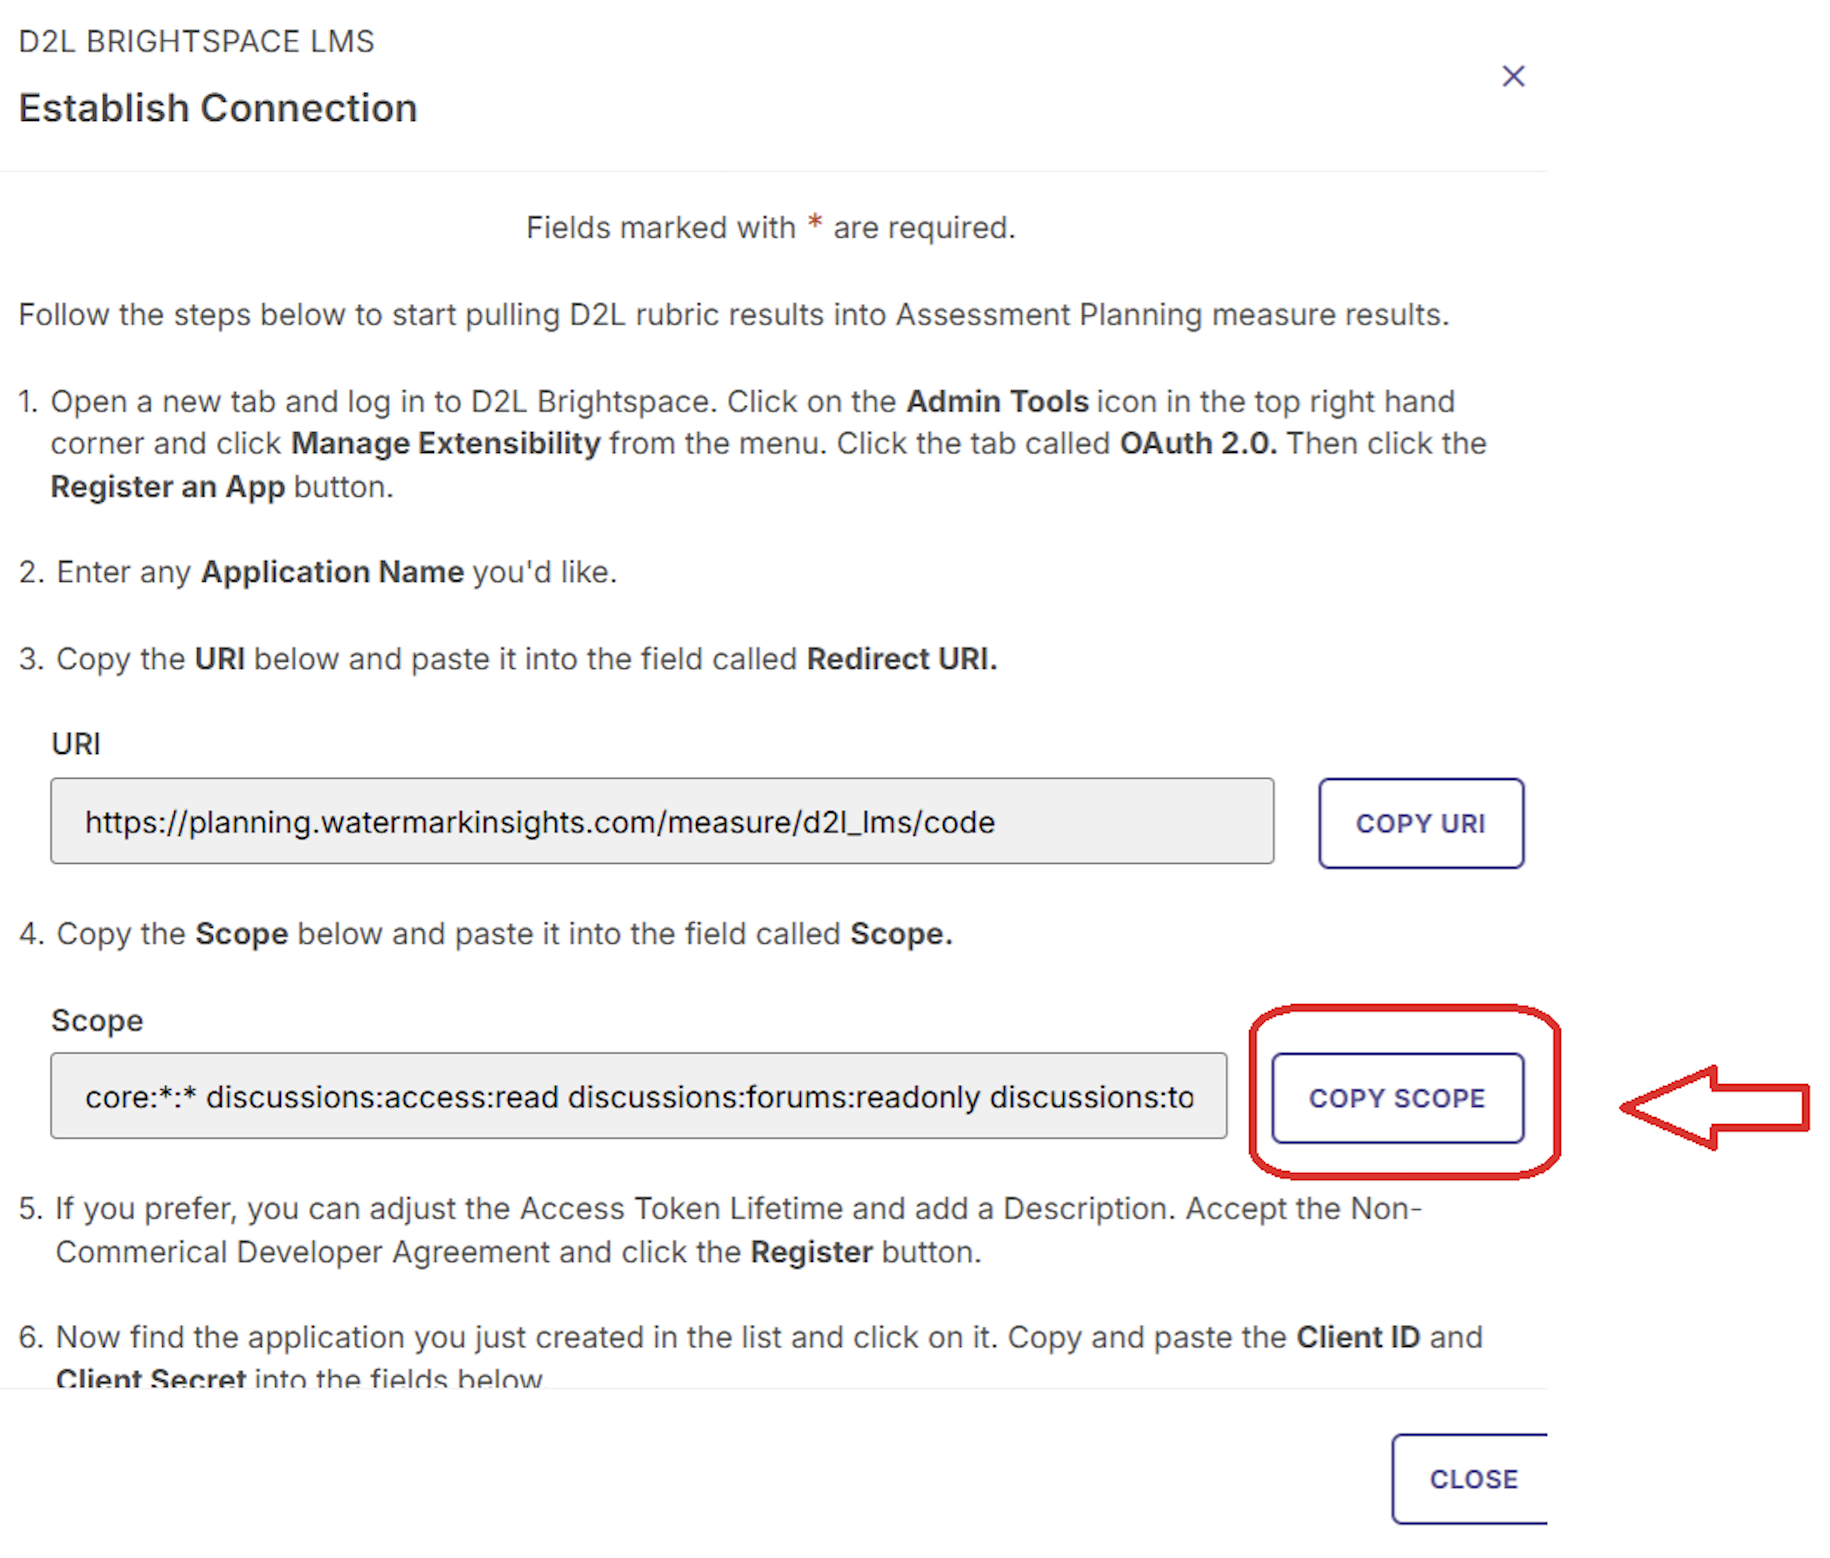Click the 'Scope' label above the field
This screenshot has width=1830, height=1558.
click(x=97, y=1020)
